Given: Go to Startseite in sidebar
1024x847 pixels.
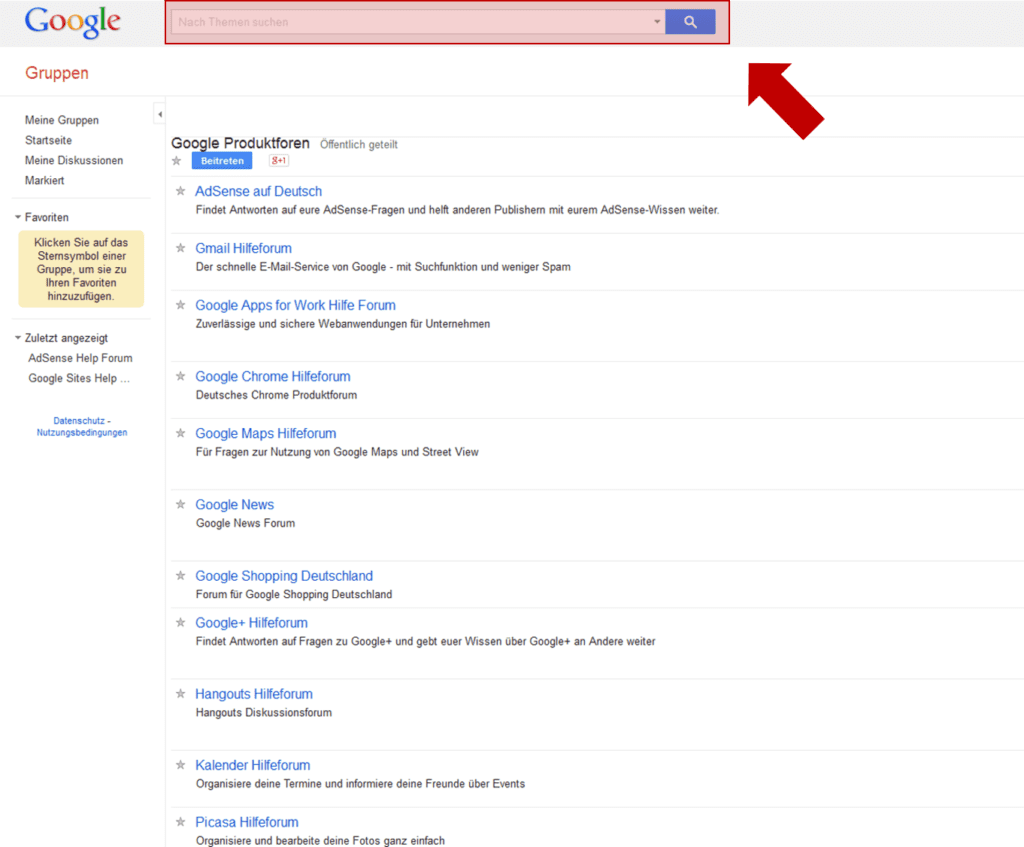Looking at the screenshot, I should tap(48, 140).
